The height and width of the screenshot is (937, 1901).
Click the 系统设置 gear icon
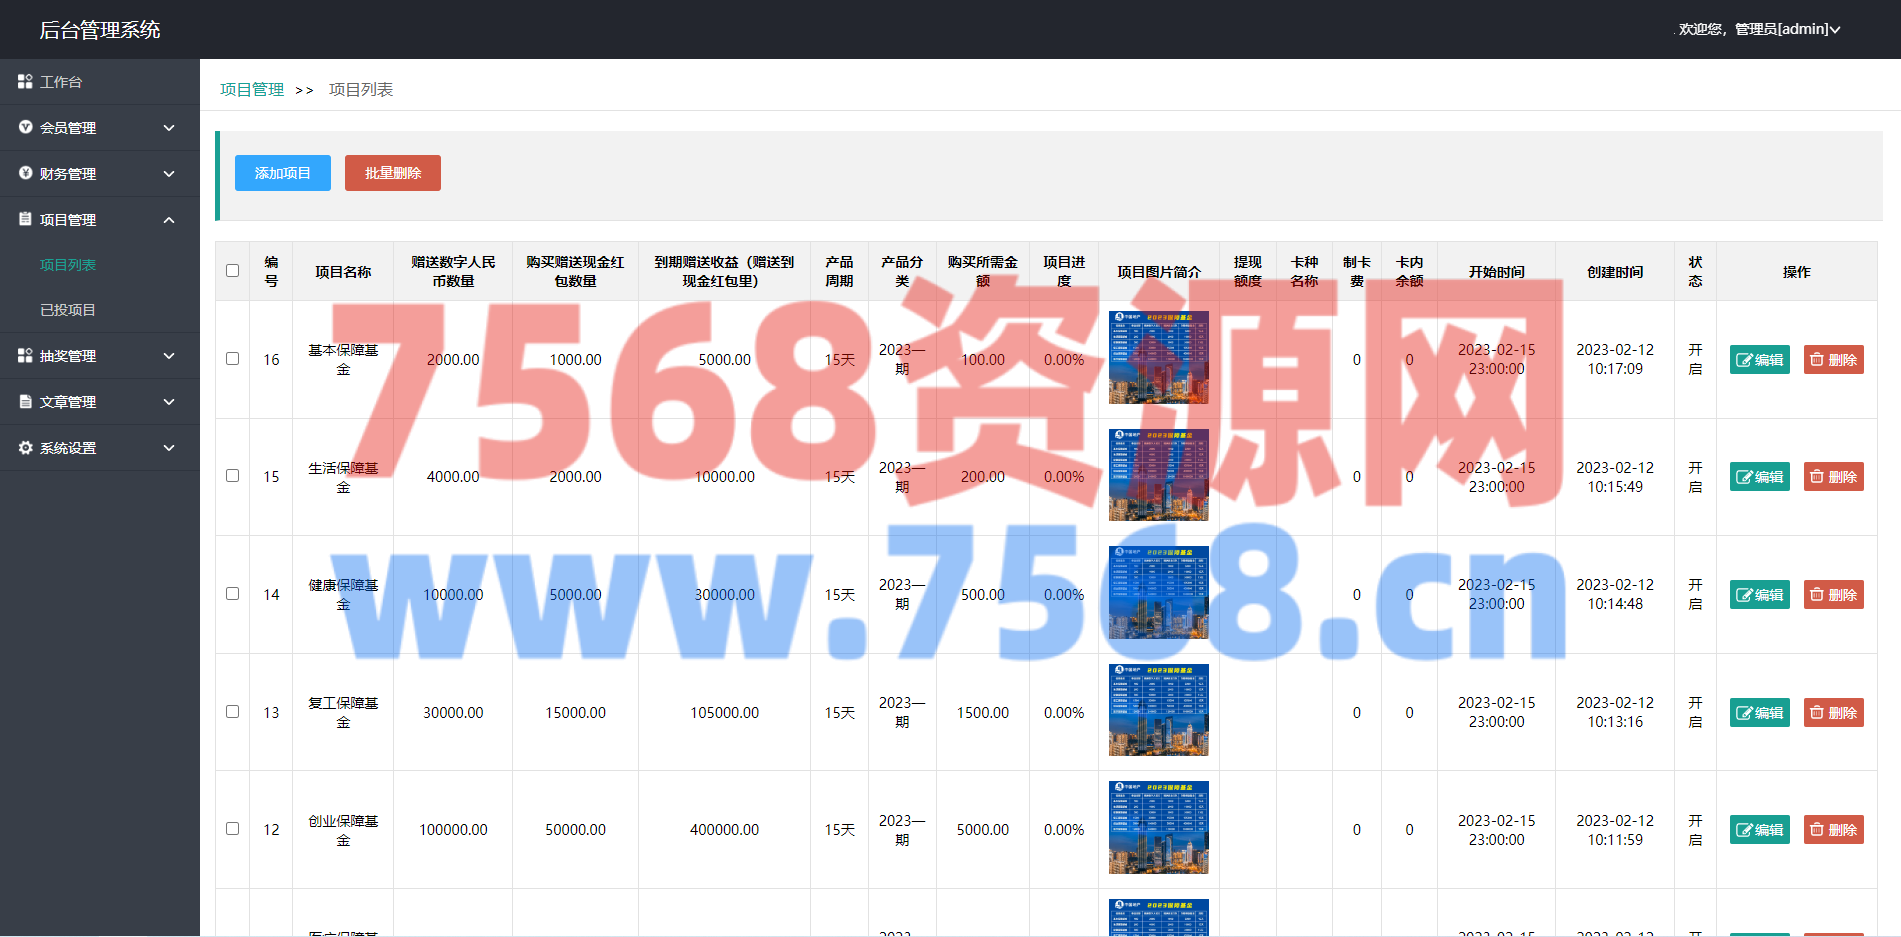[25, 448]
